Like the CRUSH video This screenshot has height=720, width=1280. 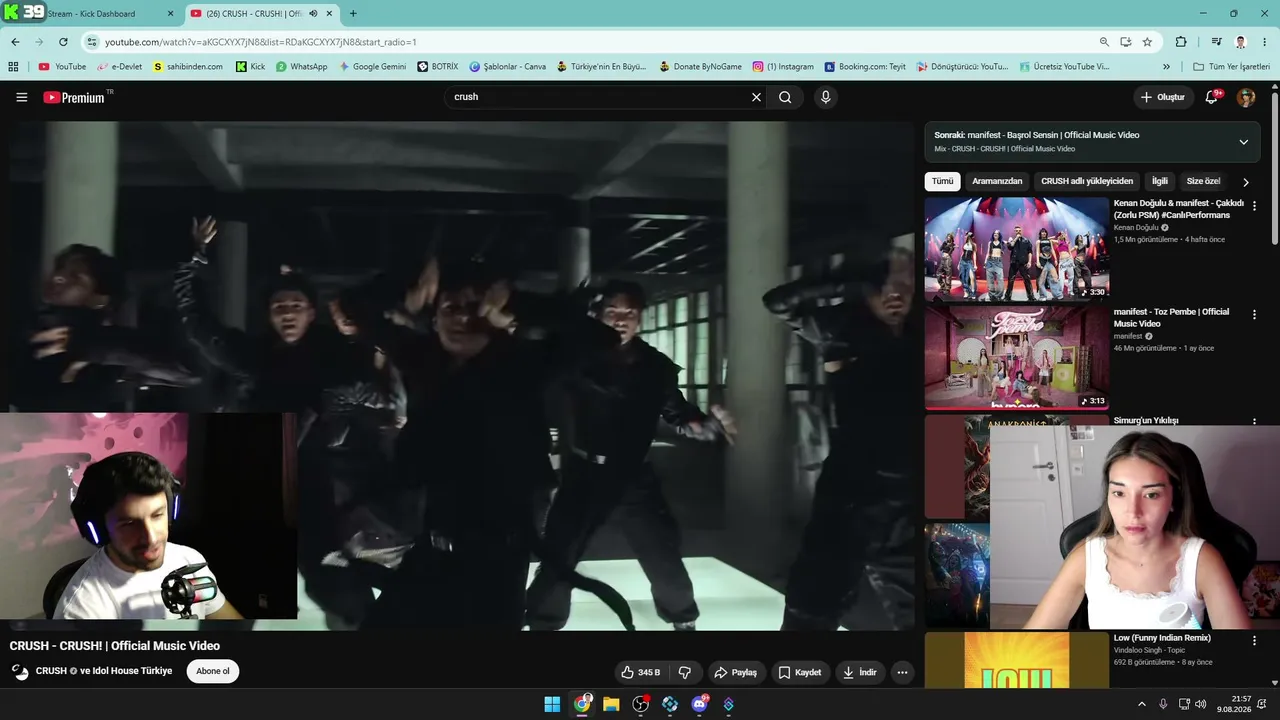pyautogui.click(x=640, y=672)
